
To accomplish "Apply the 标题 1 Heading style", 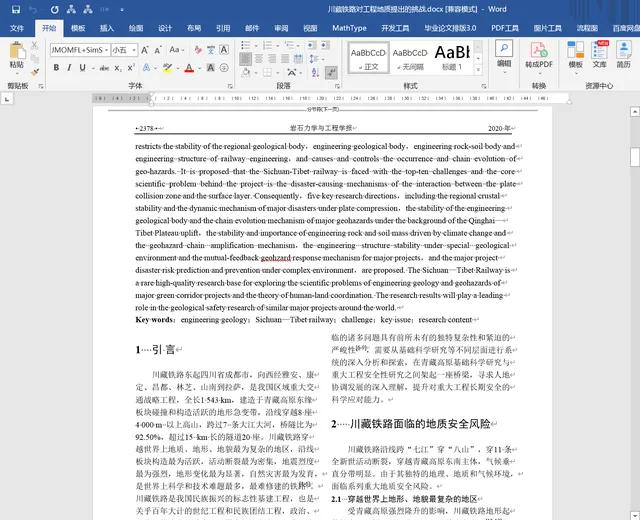I will 452,58.
